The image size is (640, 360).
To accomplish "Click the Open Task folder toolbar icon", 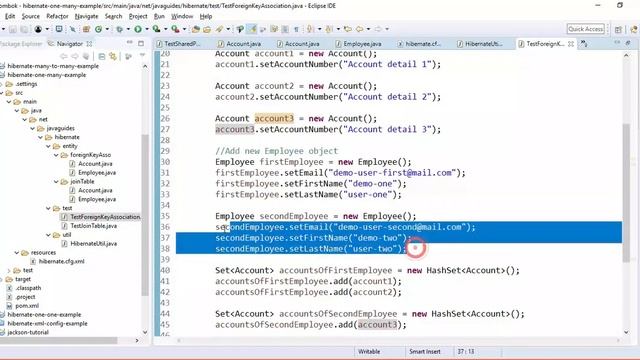I will click(207, 29).
